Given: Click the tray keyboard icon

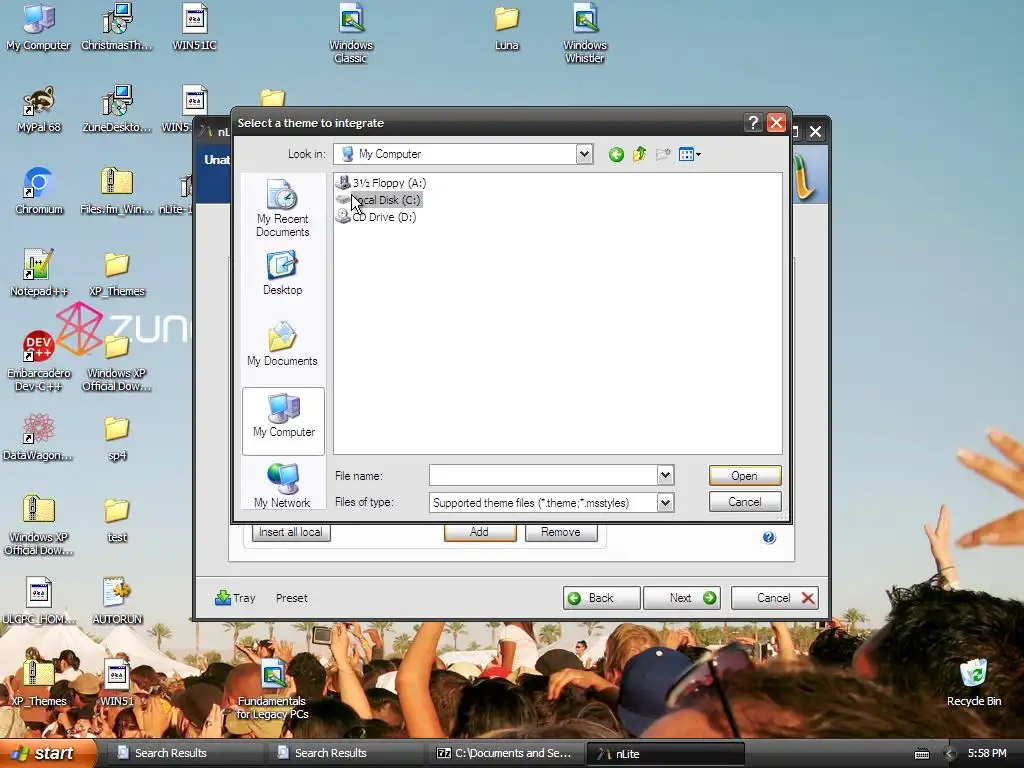Looking at the screenshot, I should coord(921,754).
